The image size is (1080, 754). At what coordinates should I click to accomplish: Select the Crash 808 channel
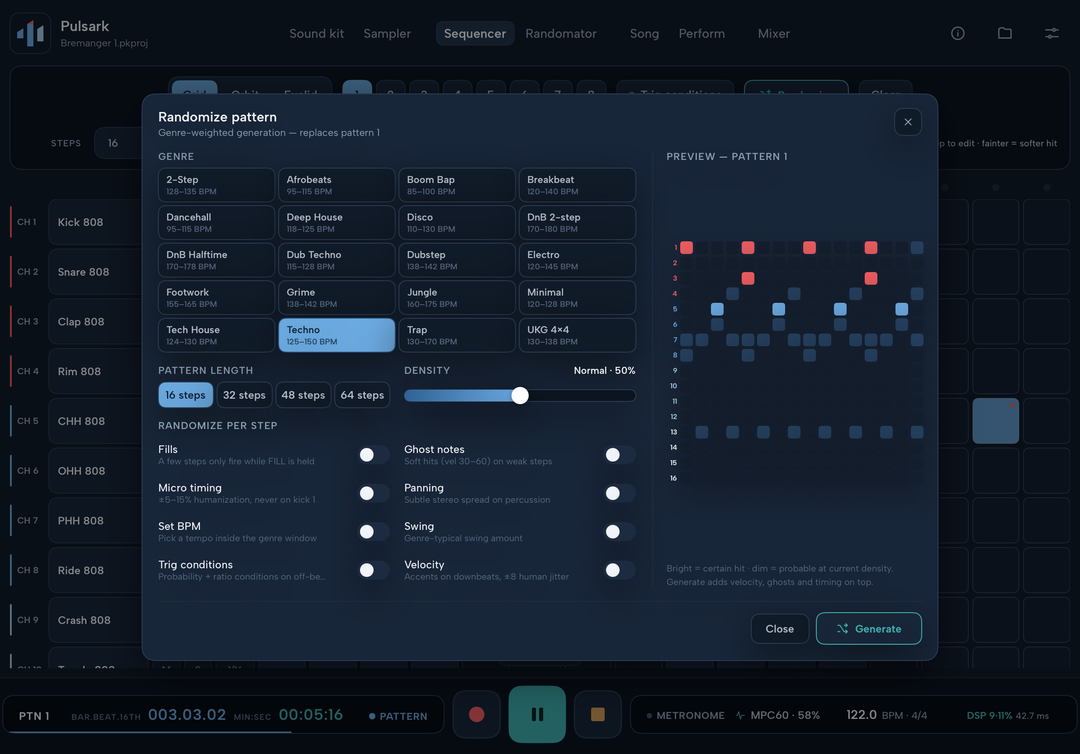point(95,620)
